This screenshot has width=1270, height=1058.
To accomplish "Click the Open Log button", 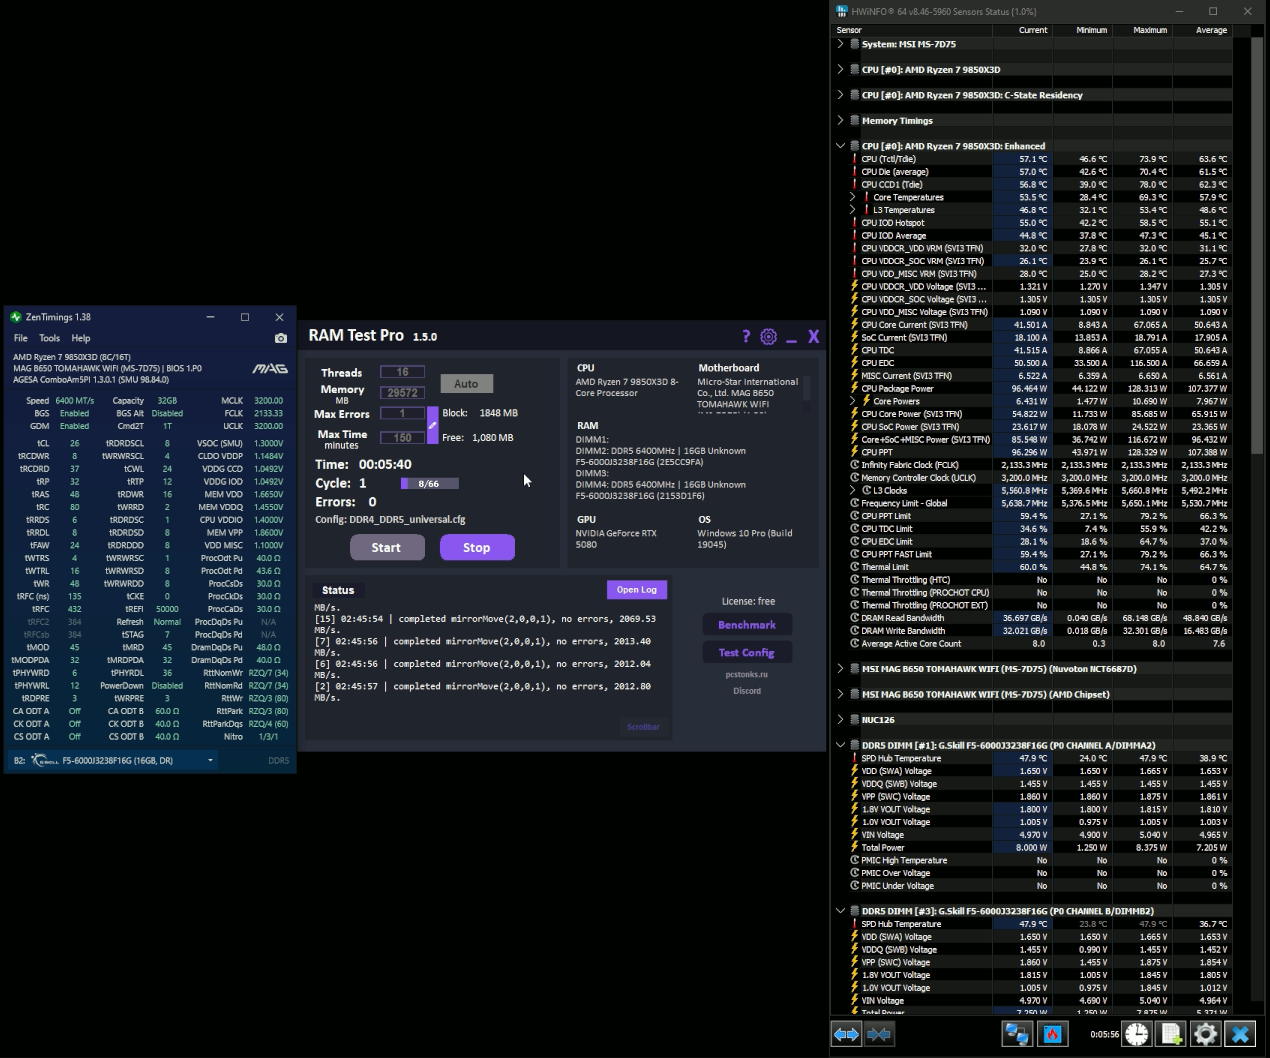I will 637,590.
